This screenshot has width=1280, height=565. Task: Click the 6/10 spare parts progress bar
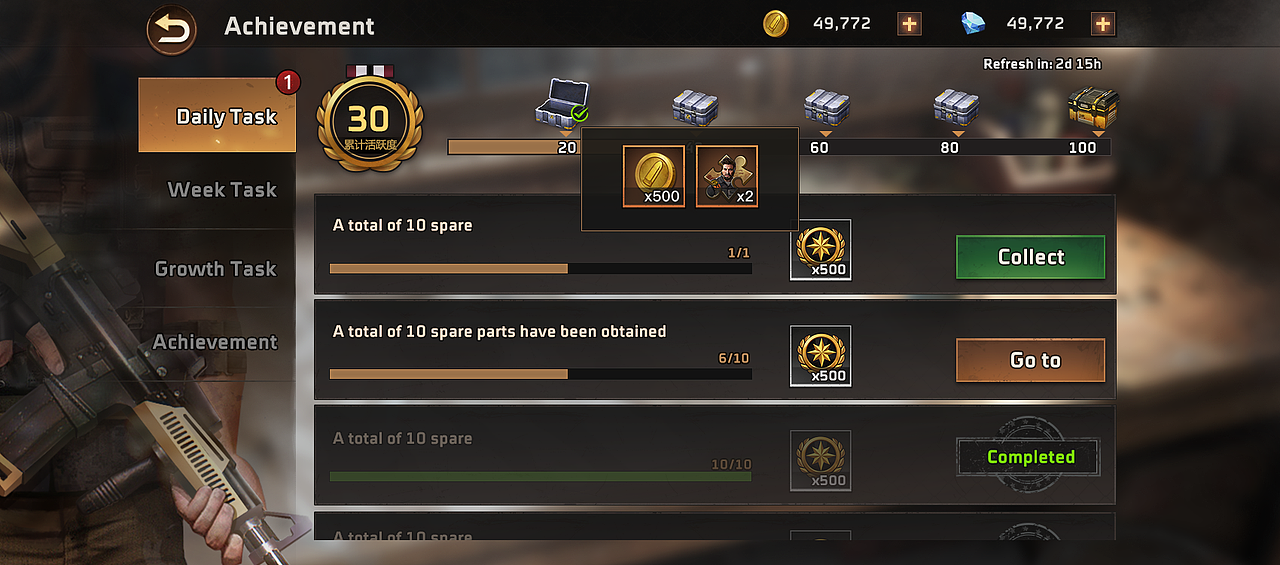click(x=540, y=374)
